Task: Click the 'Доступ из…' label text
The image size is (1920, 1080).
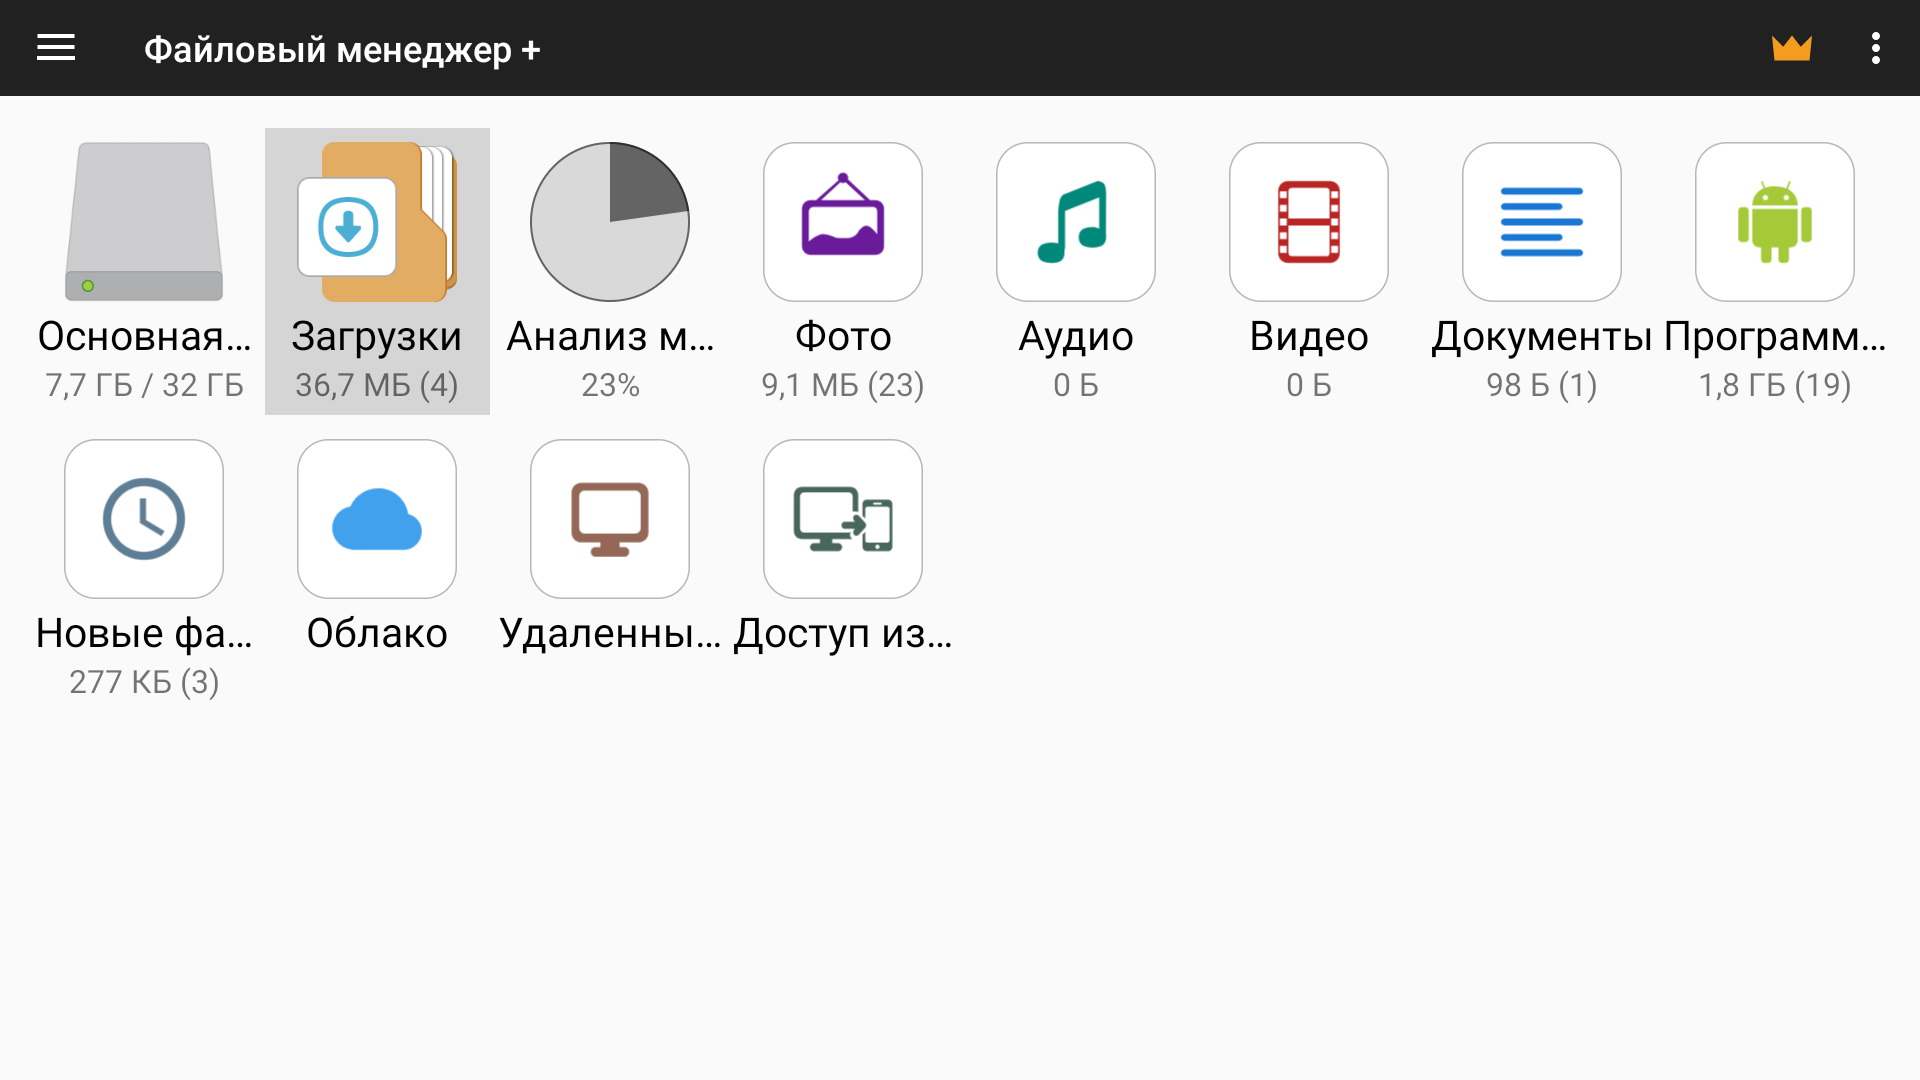Action: coord(843,634)
